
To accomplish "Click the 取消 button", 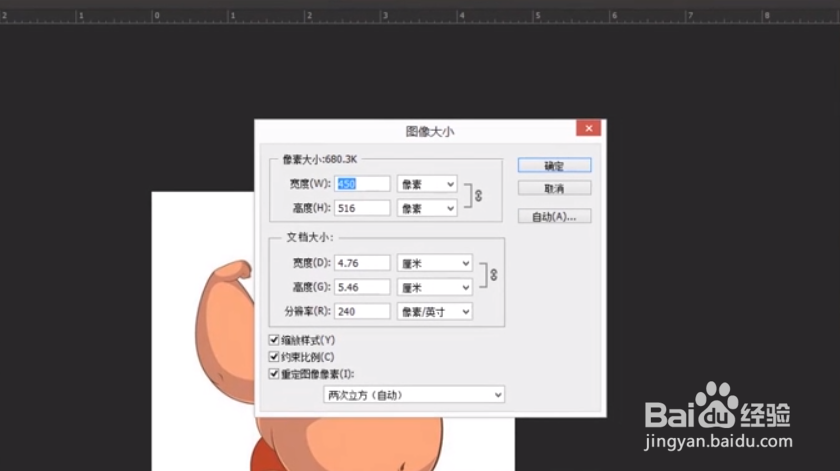I will [x=554, y=188].
